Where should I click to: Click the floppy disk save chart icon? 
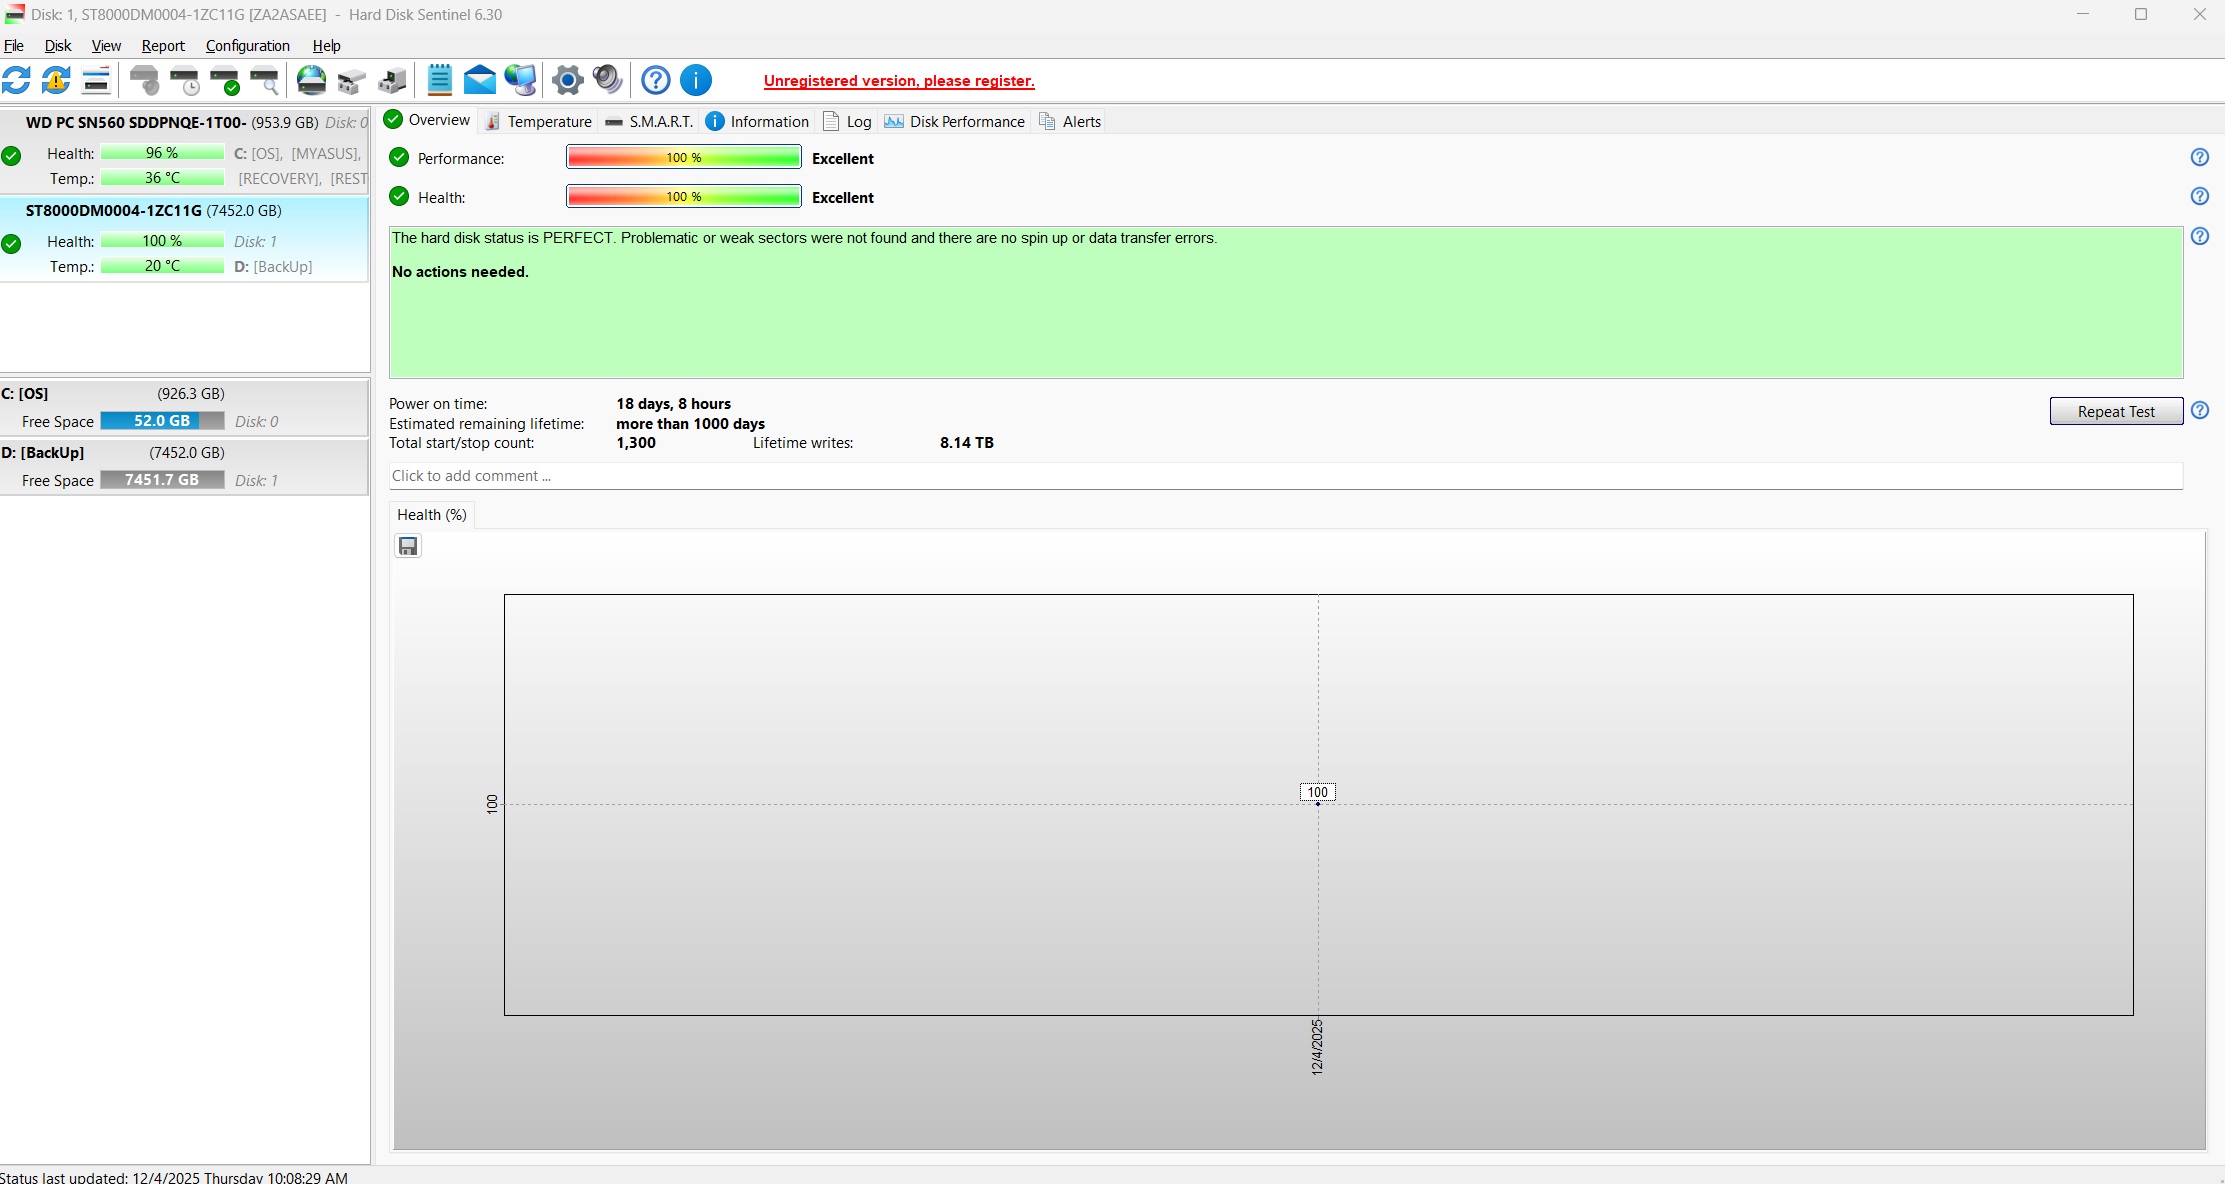(x=408, y=546)
